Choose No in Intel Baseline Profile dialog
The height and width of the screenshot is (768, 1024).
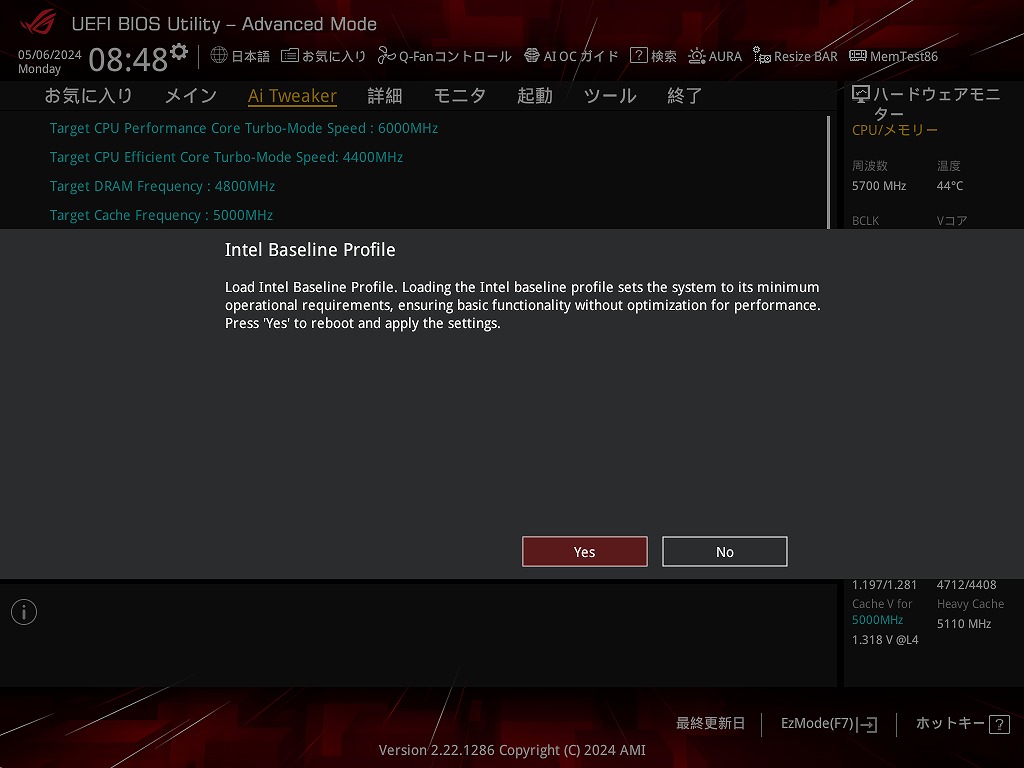[724, 552]
